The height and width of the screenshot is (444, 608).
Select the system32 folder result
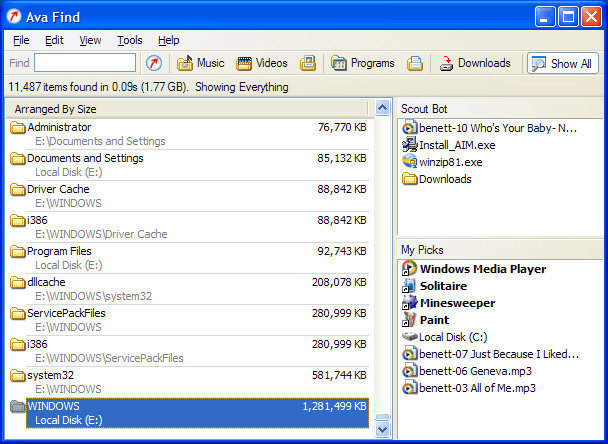188,382
